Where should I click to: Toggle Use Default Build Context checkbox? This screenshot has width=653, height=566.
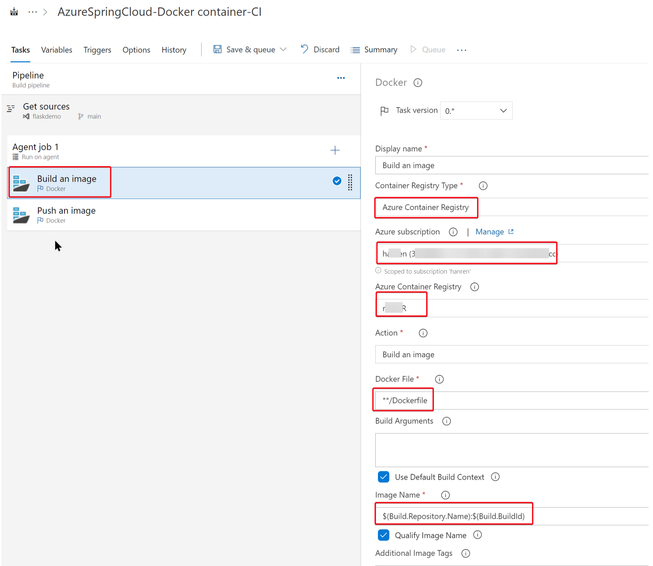click(384, 477)
